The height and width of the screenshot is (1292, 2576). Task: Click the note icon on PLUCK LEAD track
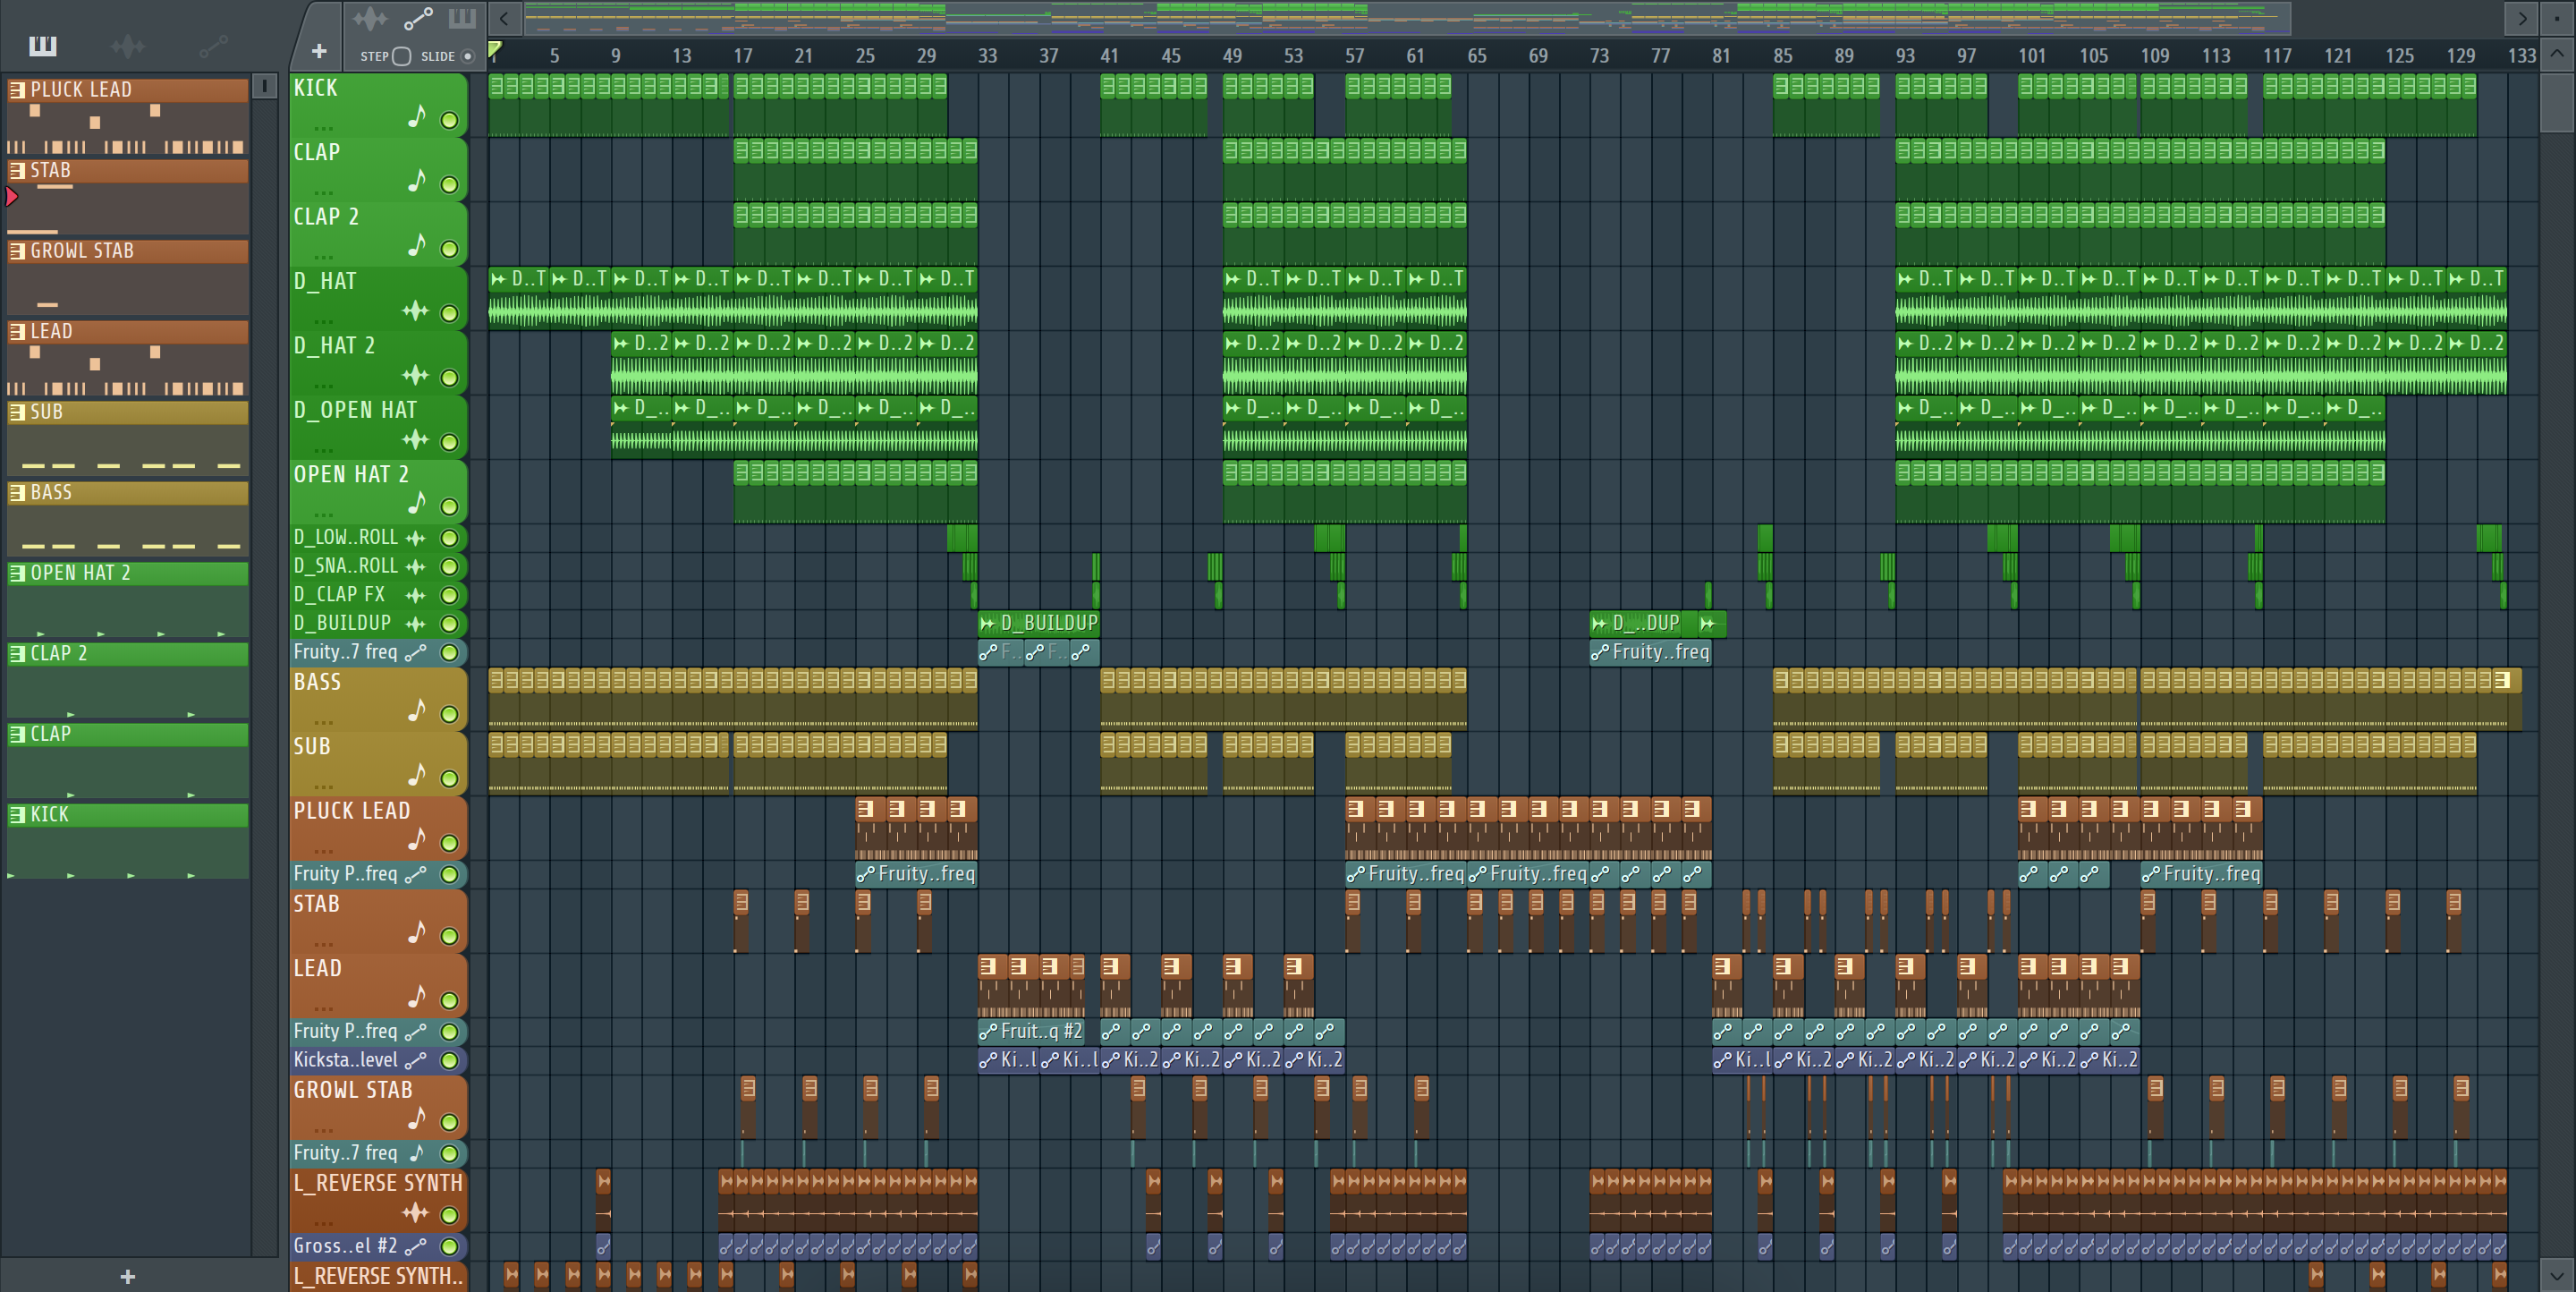point(417,840)
